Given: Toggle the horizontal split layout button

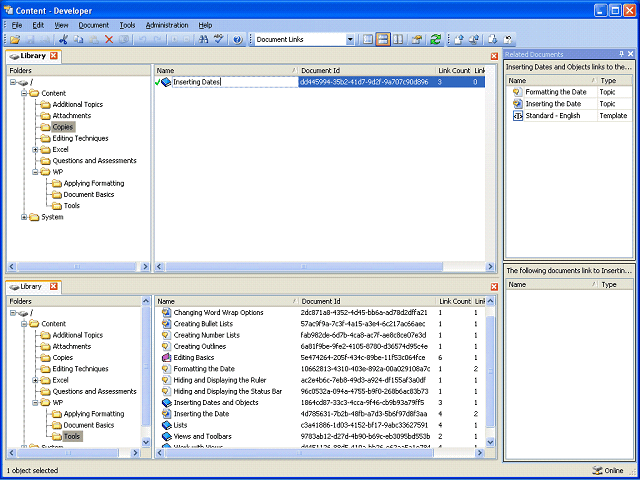Looking at the screenshot, I should (x=383, y=40).
